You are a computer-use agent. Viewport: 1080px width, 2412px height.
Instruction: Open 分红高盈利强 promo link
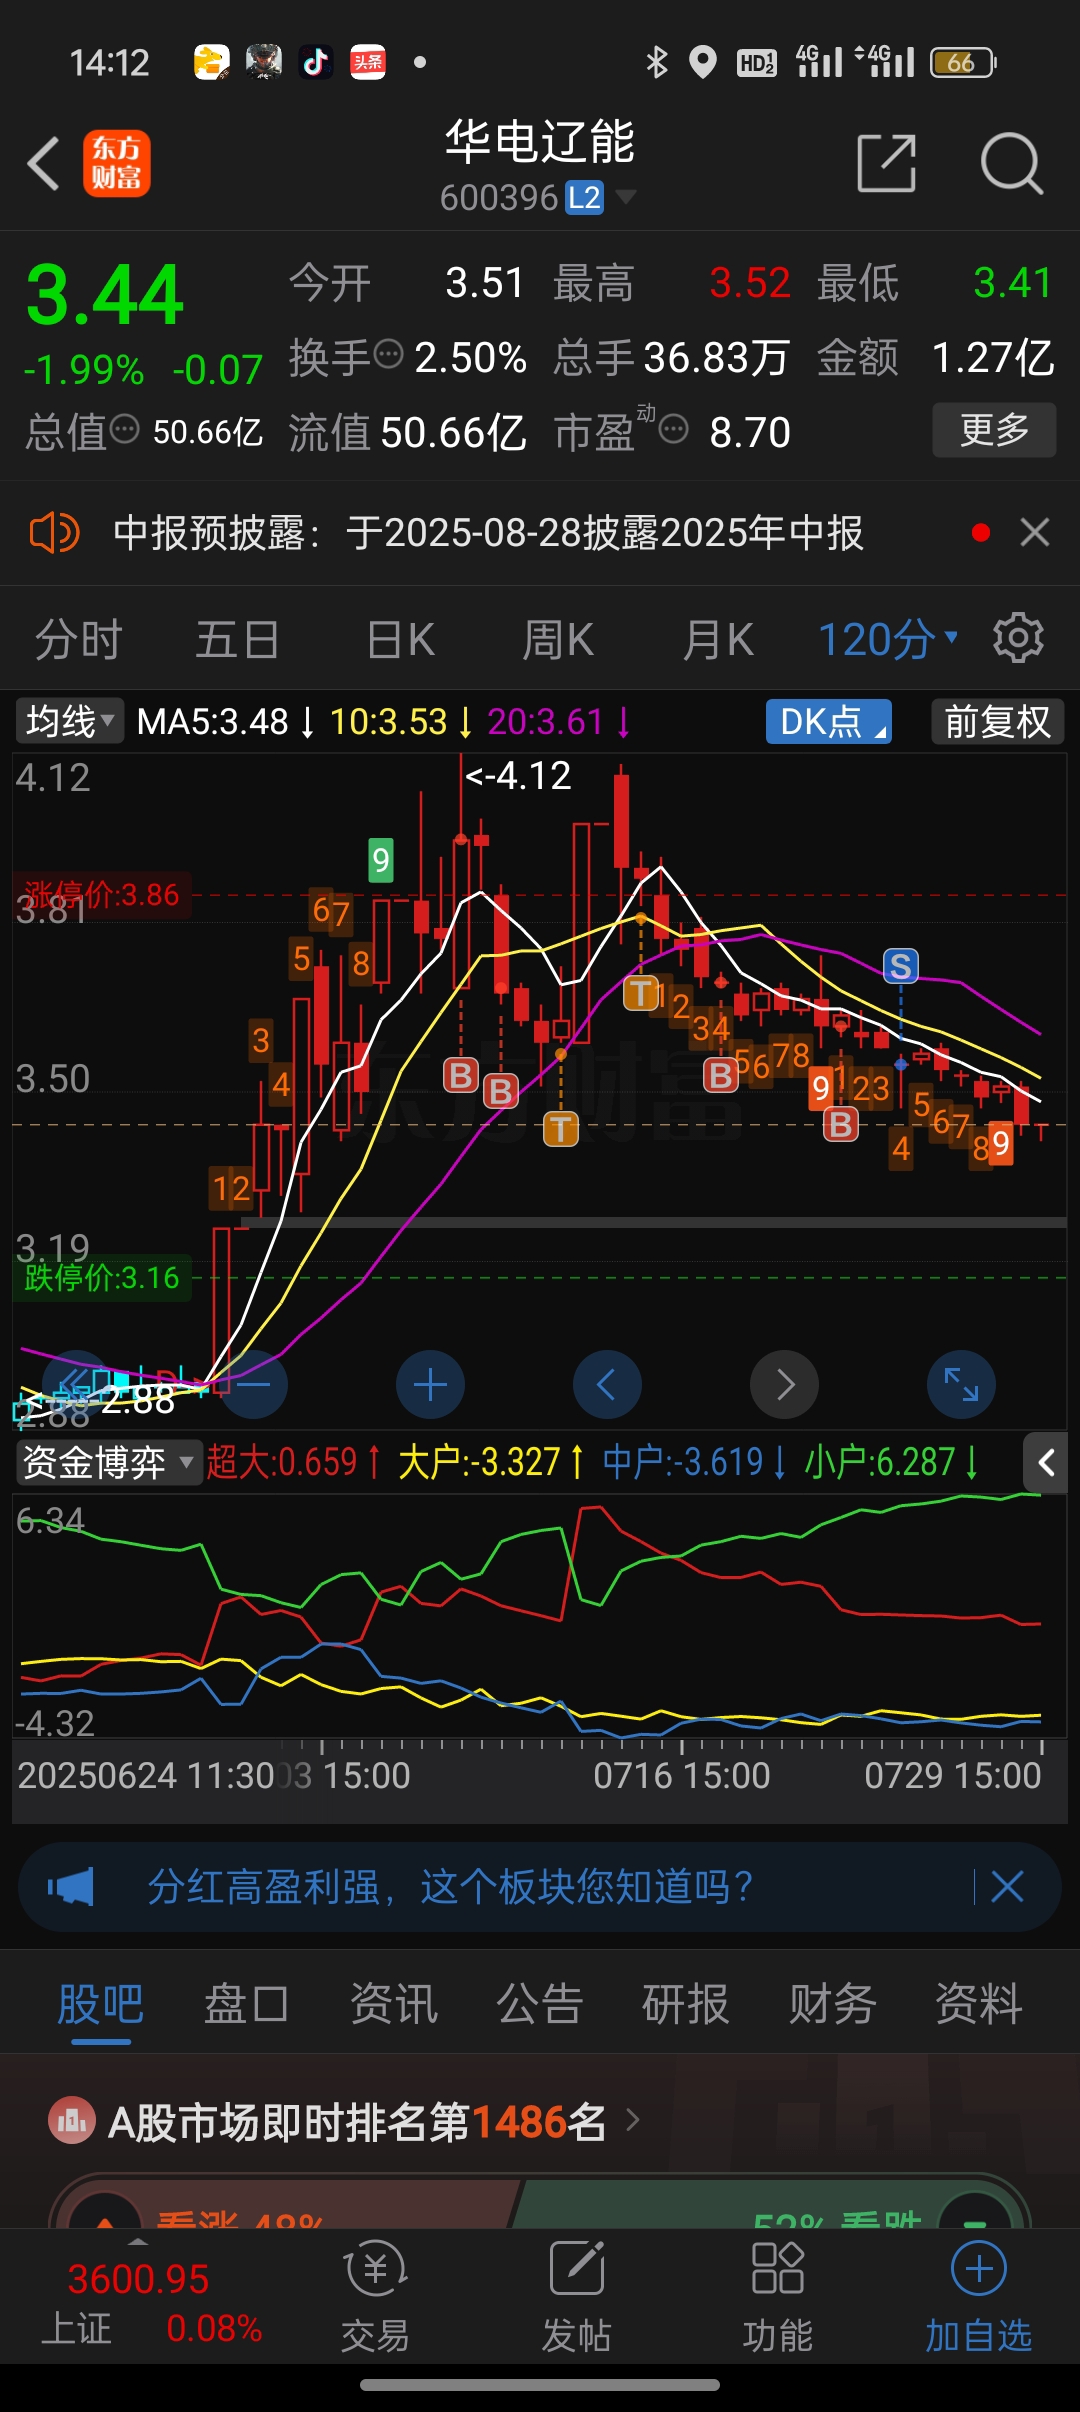pyautogui.click(x=450, y=1887)
